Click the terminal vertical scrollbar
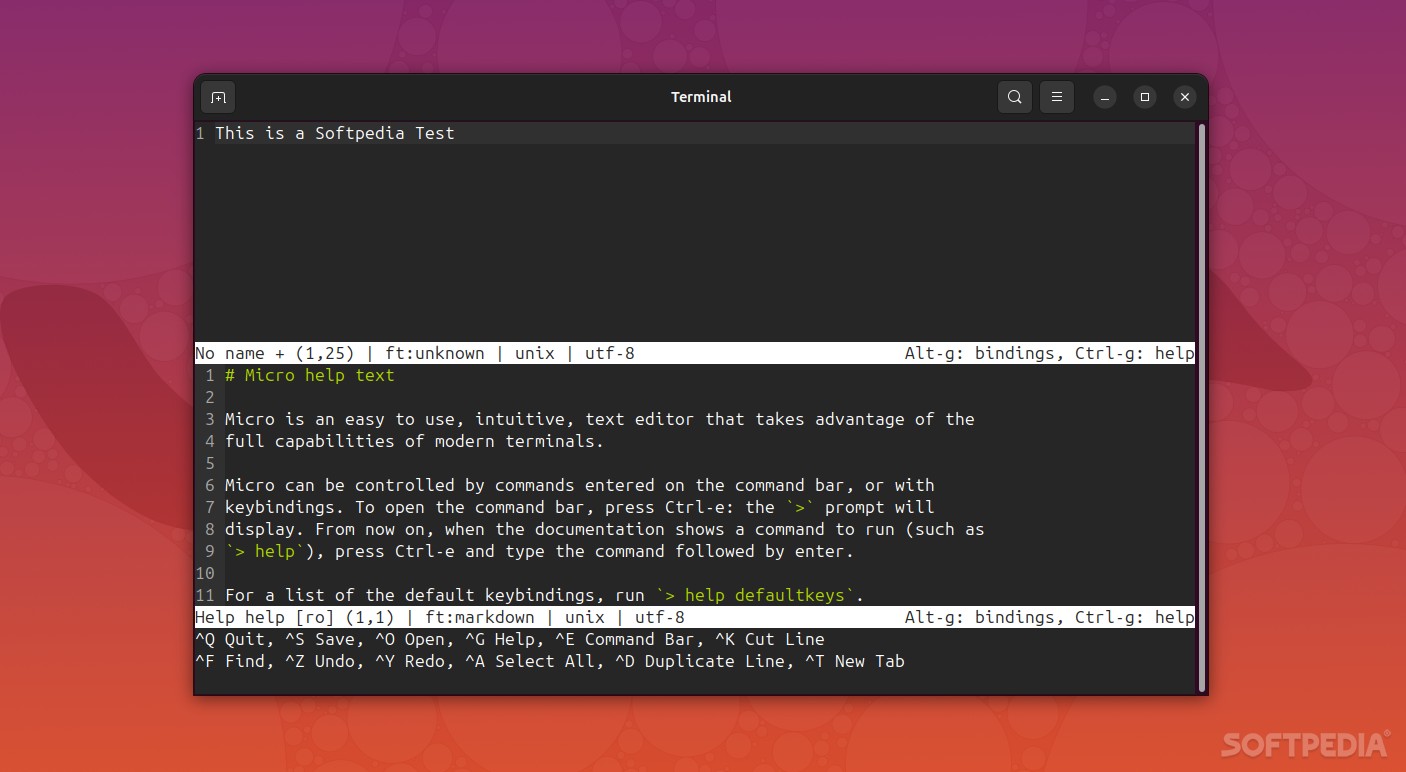 tap(1202, 407)
